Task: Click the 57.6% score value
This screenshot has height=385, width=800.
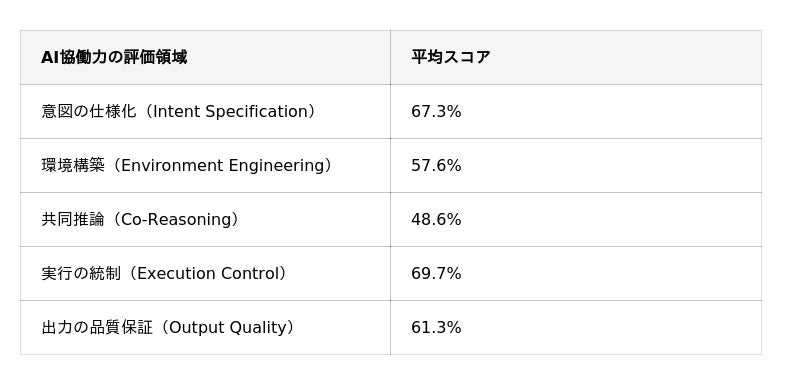Action: (x=436, y=165)
